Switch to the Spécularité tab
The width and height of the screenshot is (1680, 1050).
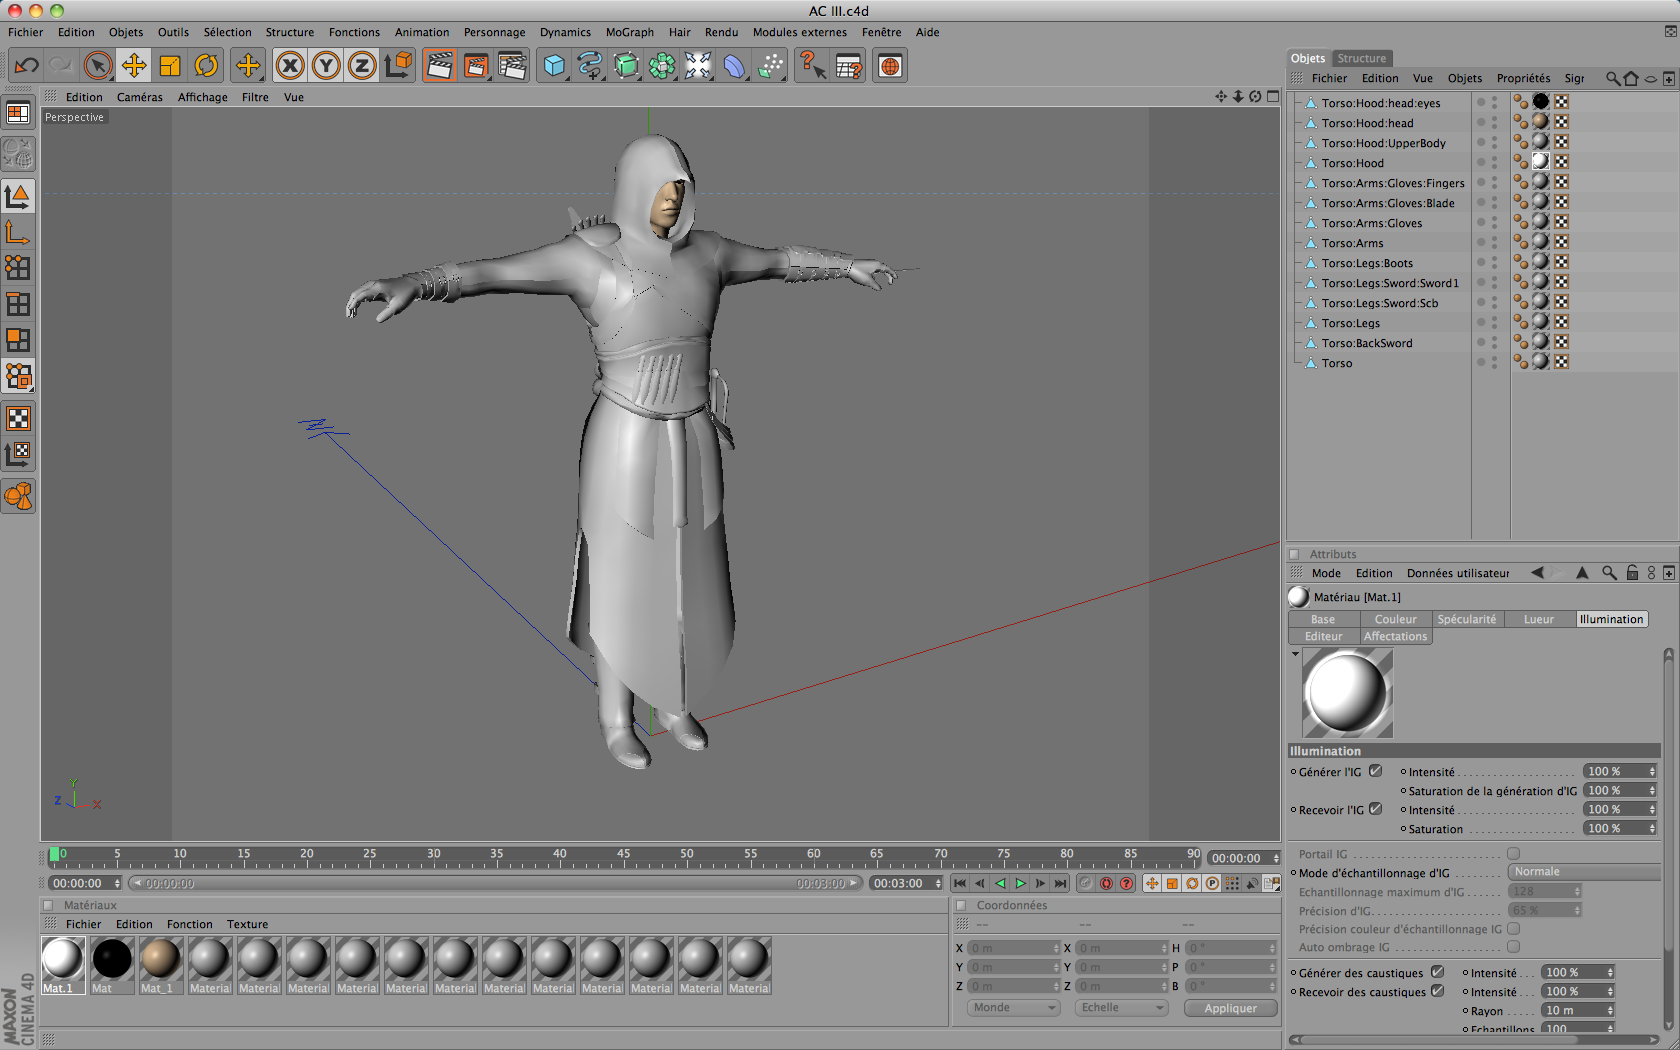click(x=1466, y=619)
